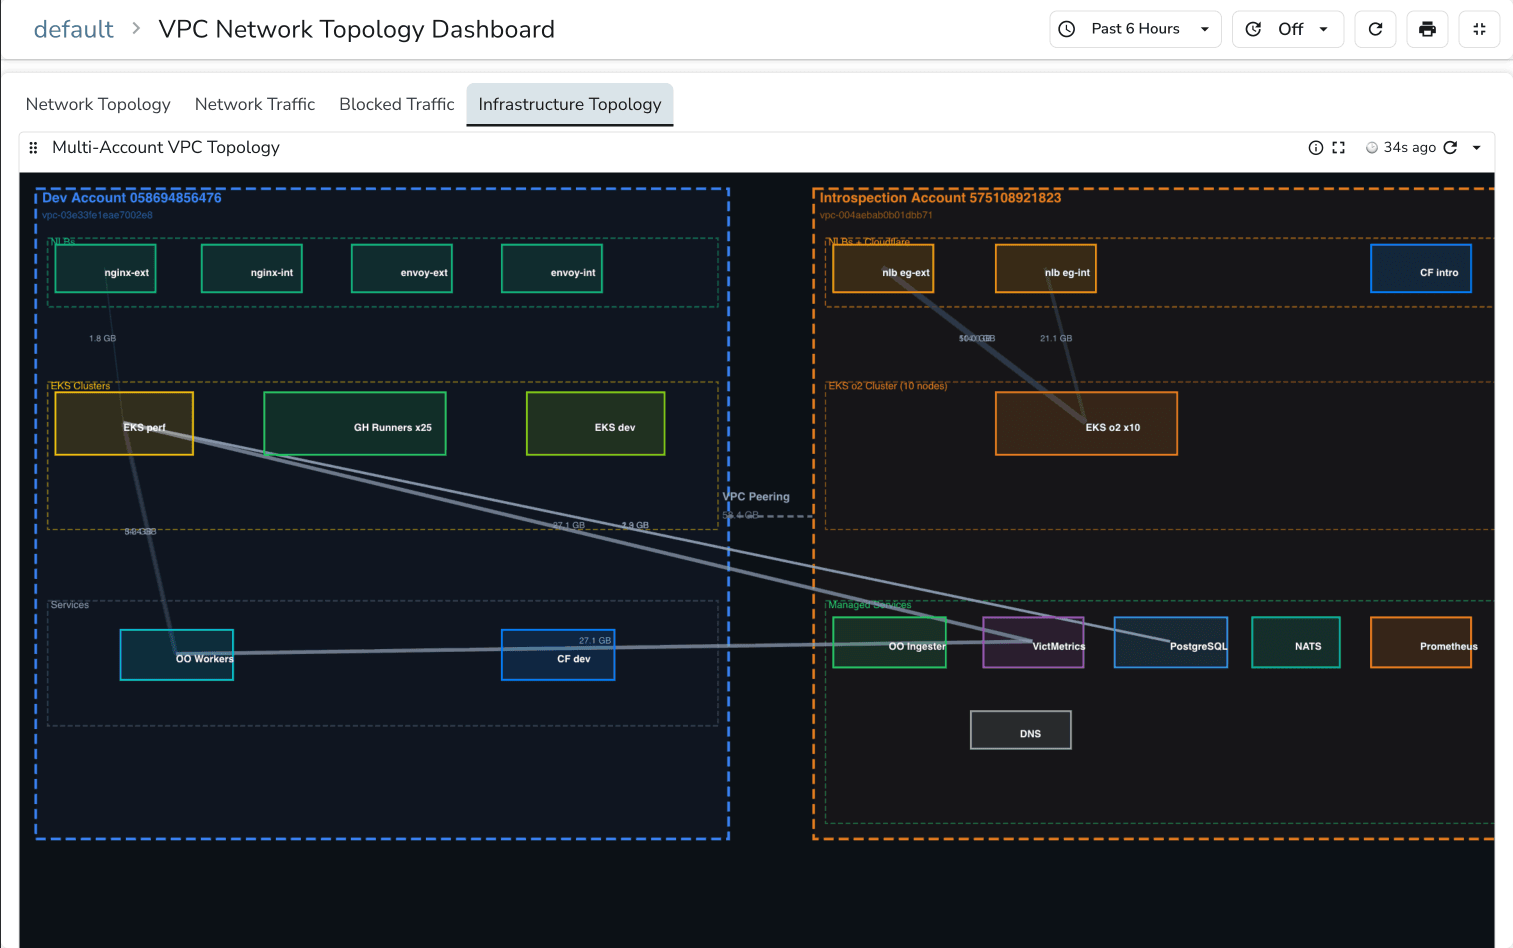
Task: Switch to the Network Traffic tab
Action: (x=255, y=104)
